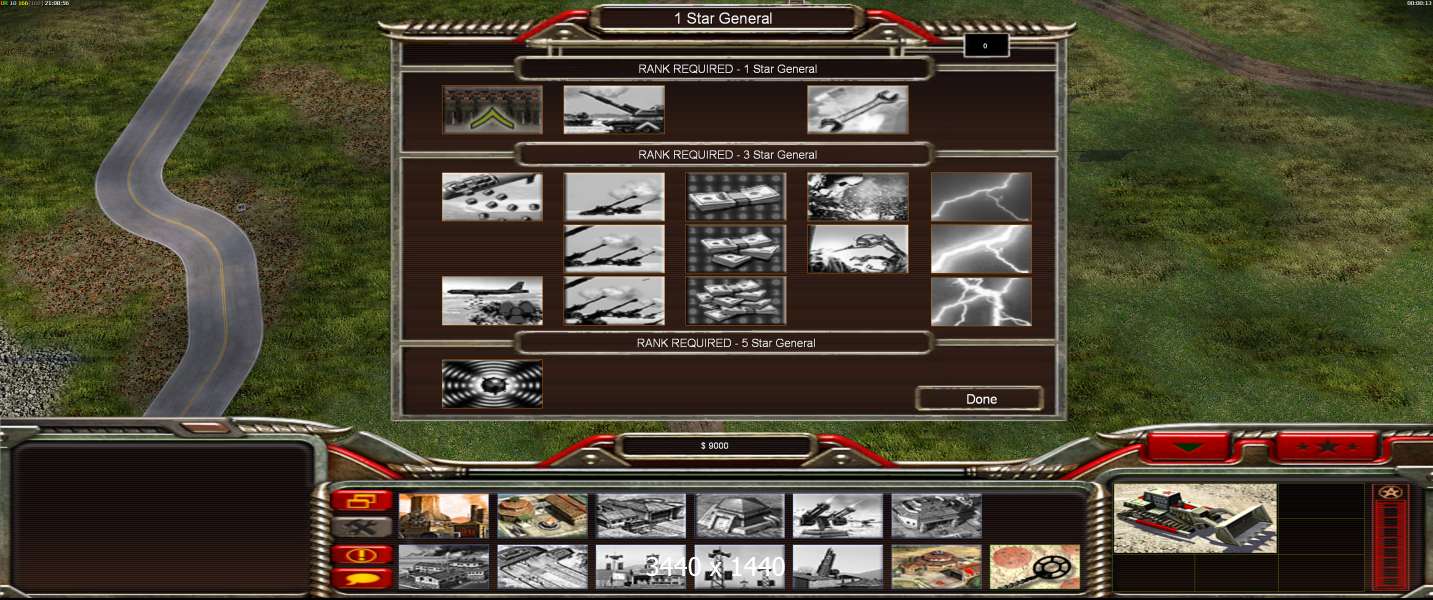This screenshot has height=600, width=1433.
Task: Click the $ 9000 money display
Action: 714,446
